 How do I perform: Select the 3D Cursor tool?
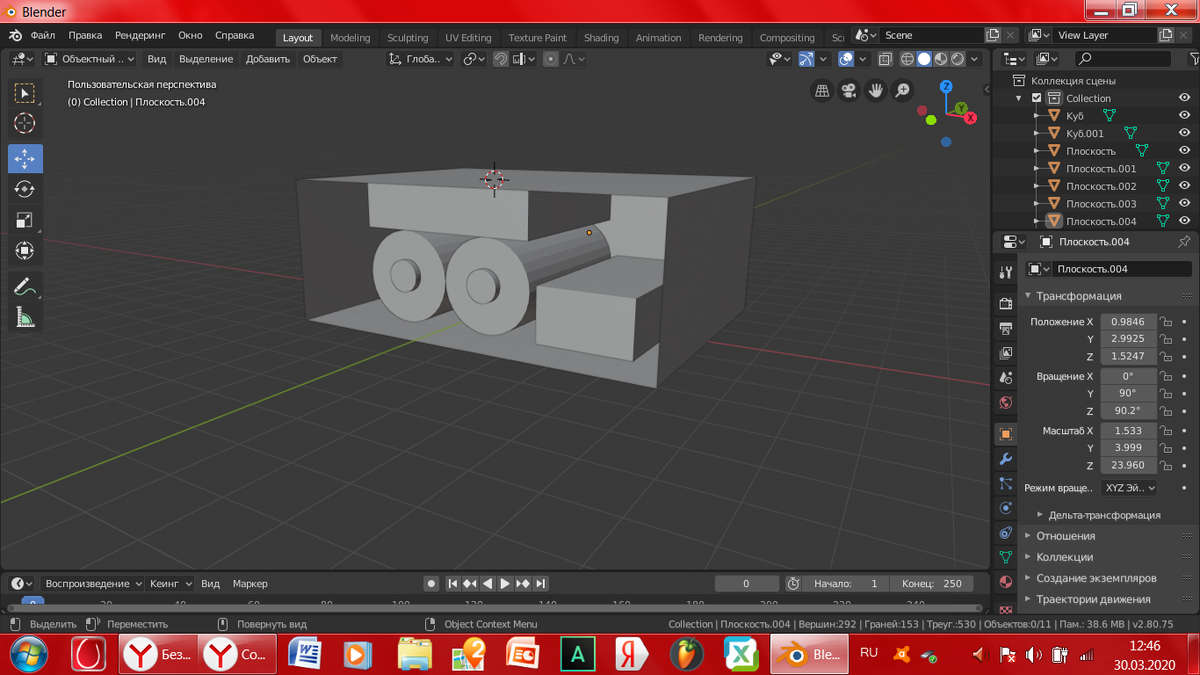(x=25, y=123)
